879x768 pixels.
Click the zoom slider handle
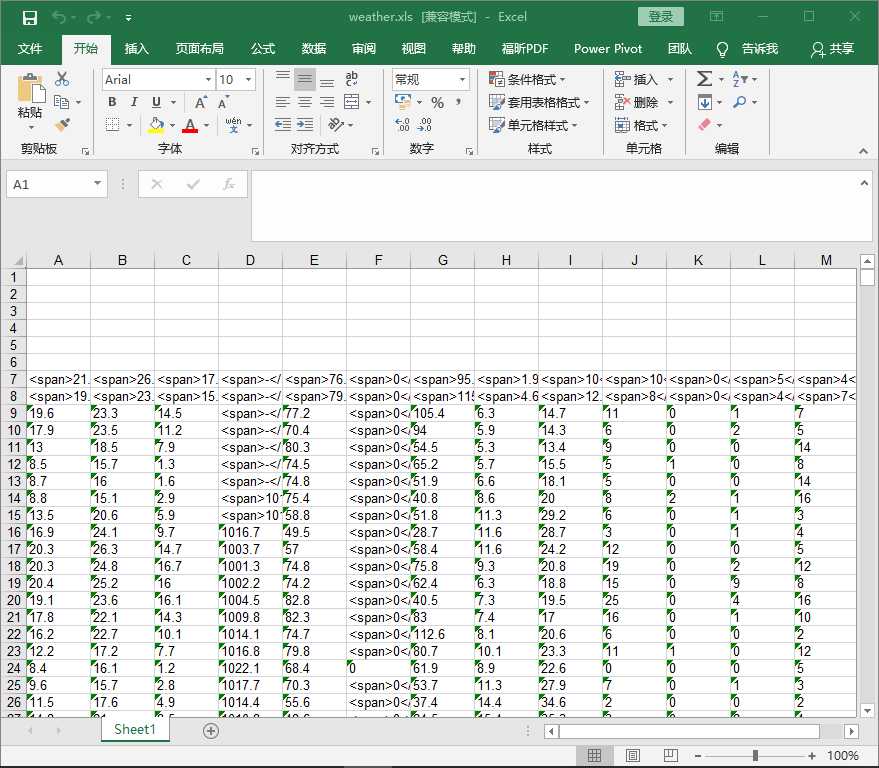[755, 756]
